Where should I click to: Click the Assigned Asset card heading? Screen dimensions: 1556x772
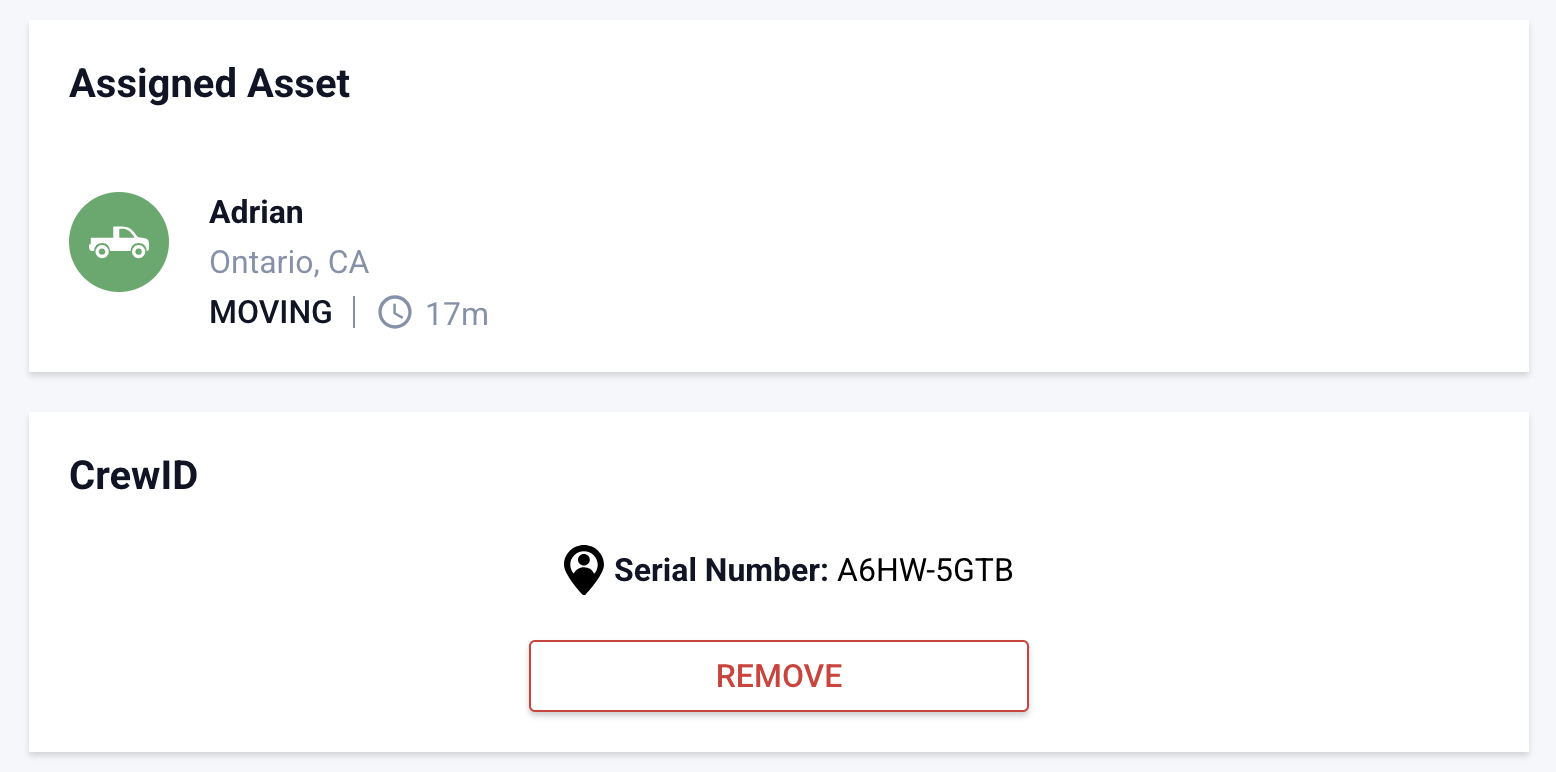(209, 84)
